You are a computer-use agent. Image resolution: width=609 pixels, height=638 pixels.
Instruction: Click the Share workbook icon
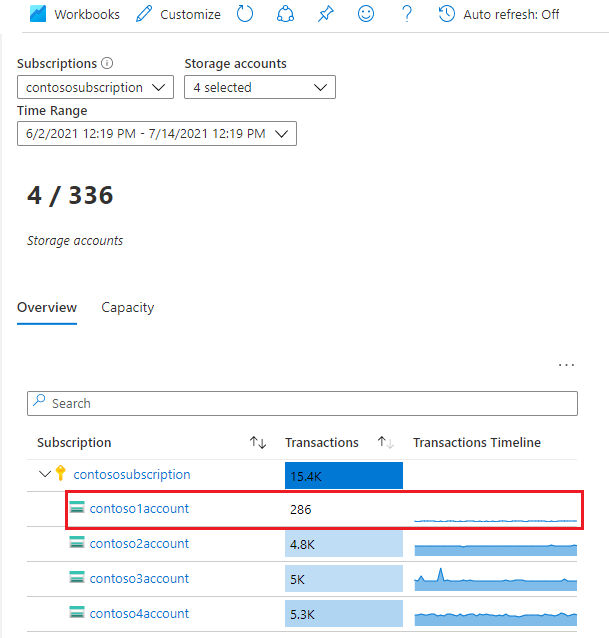click(x=285, y=15)
